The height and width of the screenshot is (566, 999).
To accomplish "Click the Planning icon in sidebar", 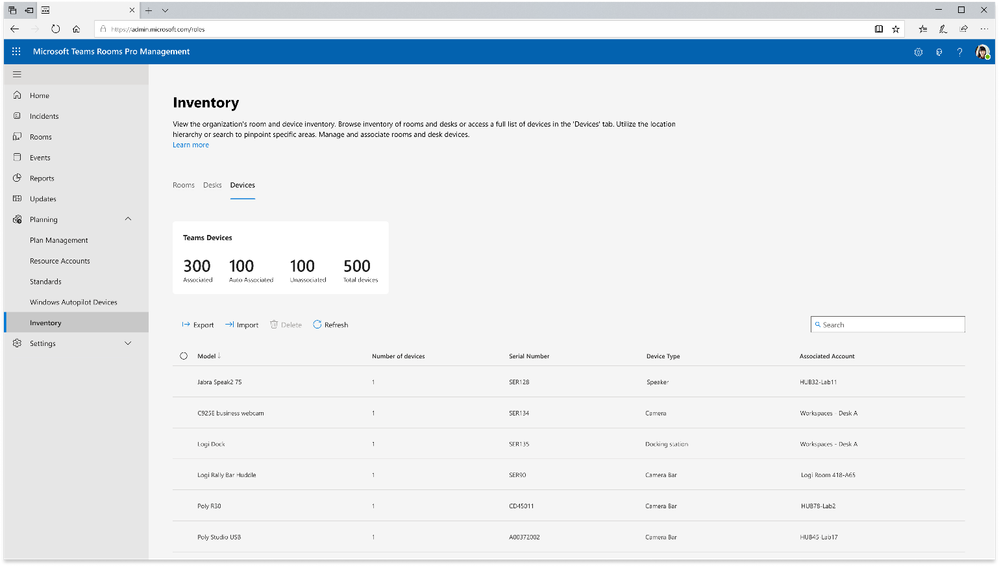I will click(17, 219).
